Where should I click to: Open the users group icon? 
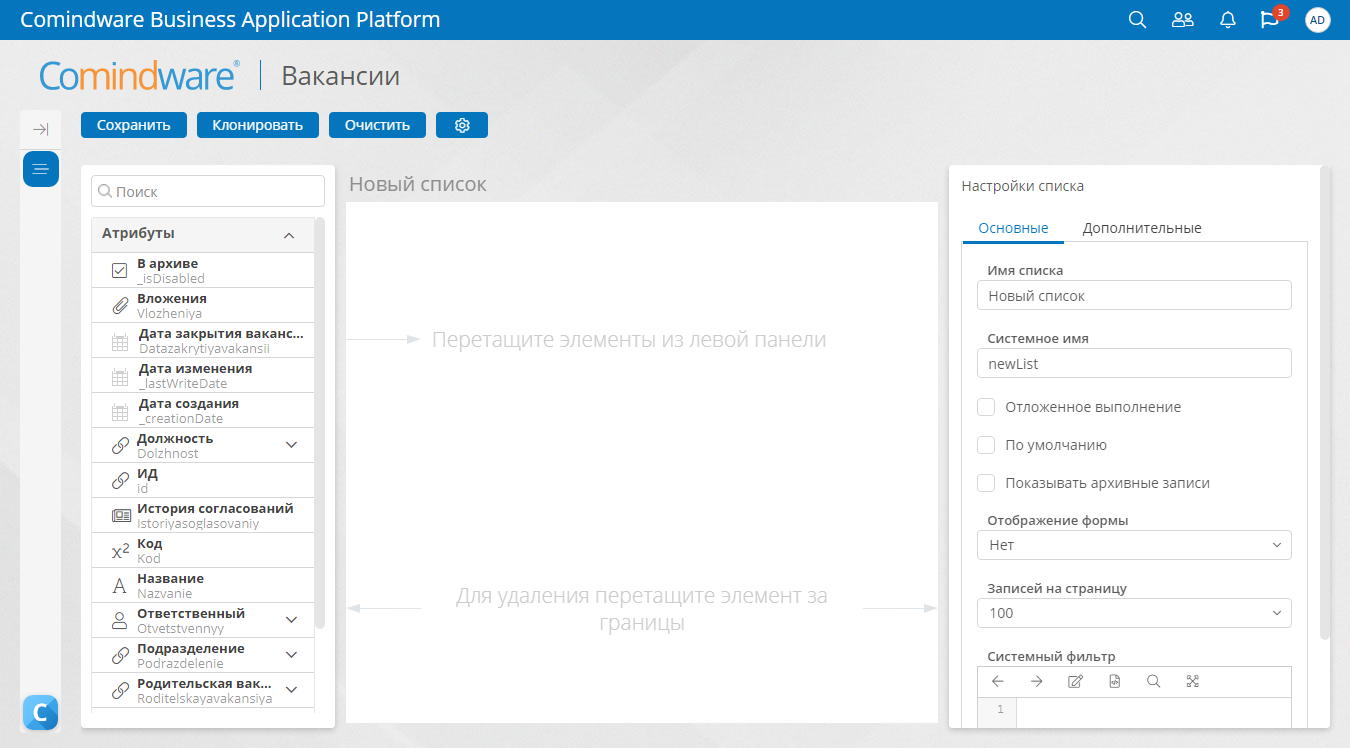pyautogui.click(x=1183, y=20)
